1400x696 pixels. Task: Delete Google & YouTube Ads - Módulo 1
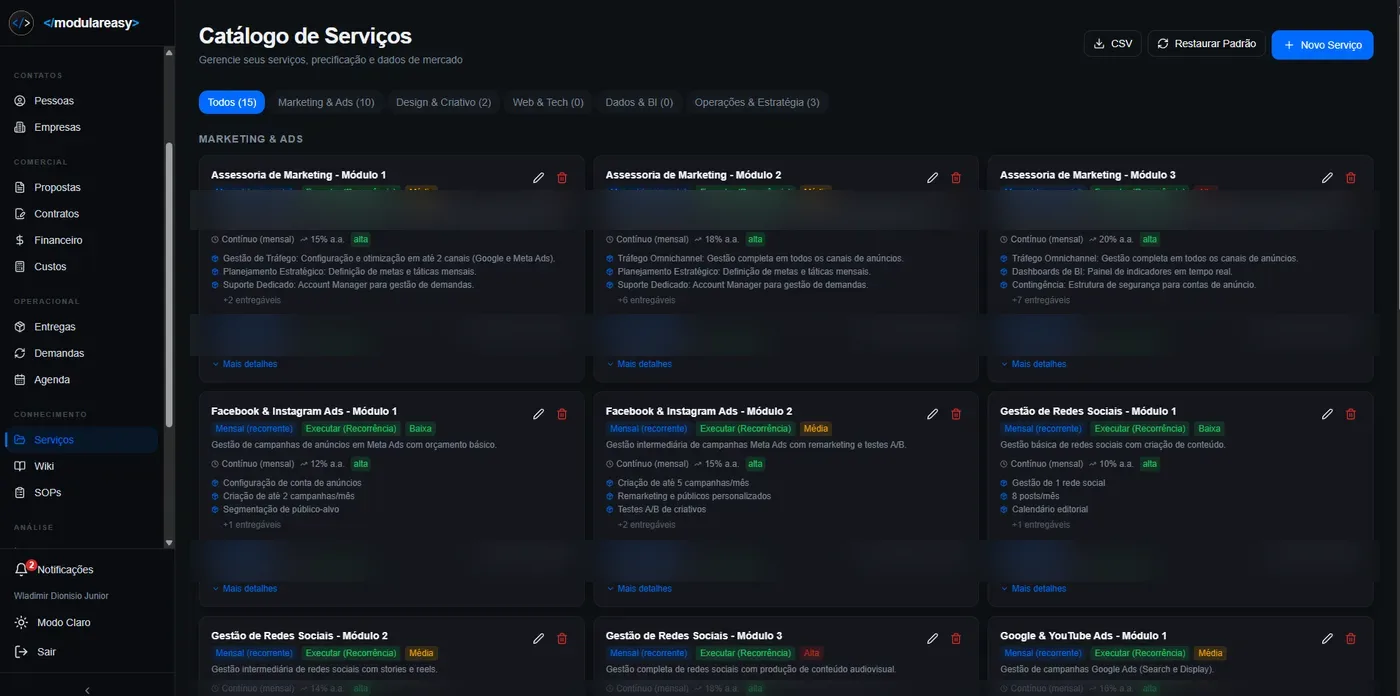(x=1351, y=638)
